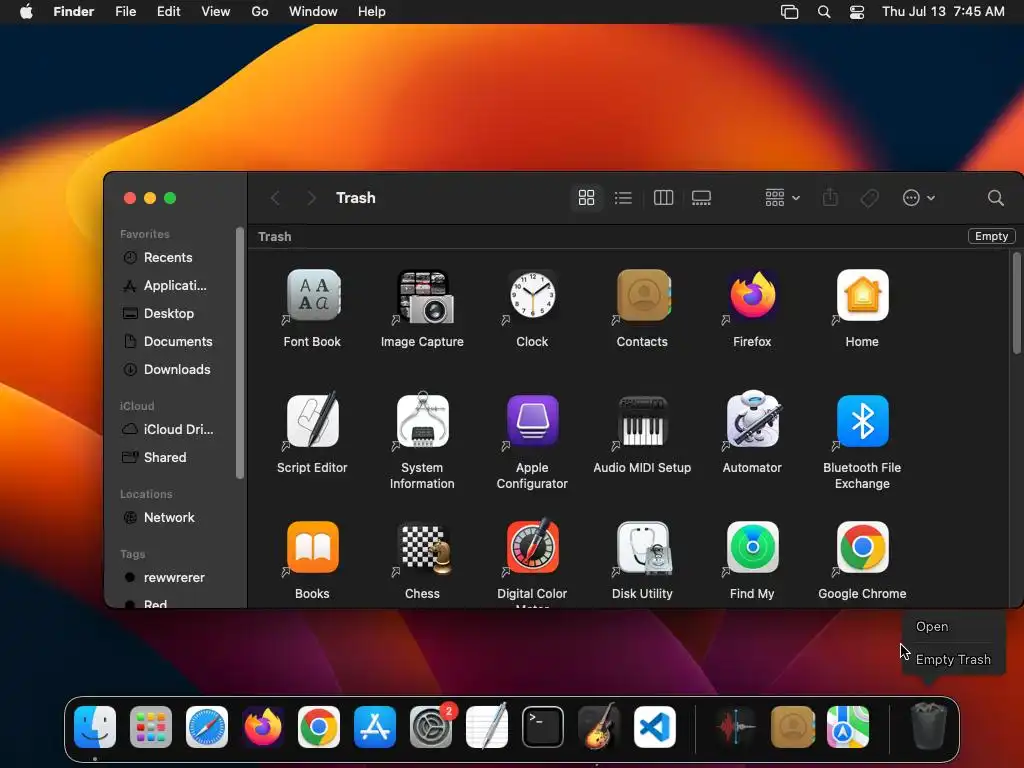This screenshot has height=768, width=1024.
Task: Click the search icon in Finder toolbar
Action: tap(996, 198)
